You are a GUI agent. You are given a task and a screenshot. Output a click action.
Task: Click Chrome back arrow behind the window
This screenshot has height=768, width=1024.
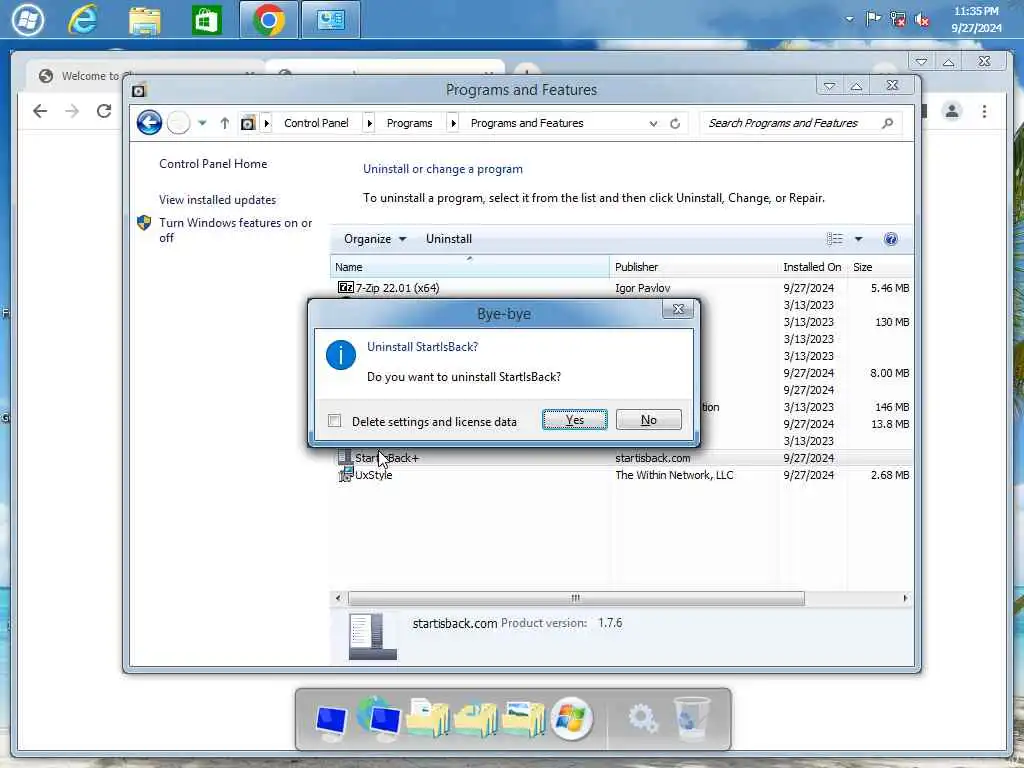(x=40, y=111)
